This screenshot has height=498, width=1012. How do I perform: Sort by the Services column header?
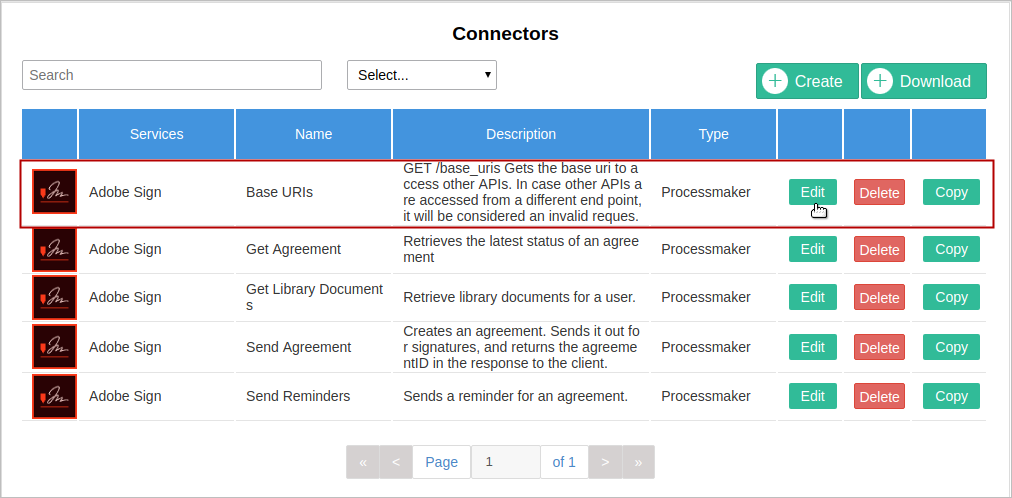click(157, 134)
